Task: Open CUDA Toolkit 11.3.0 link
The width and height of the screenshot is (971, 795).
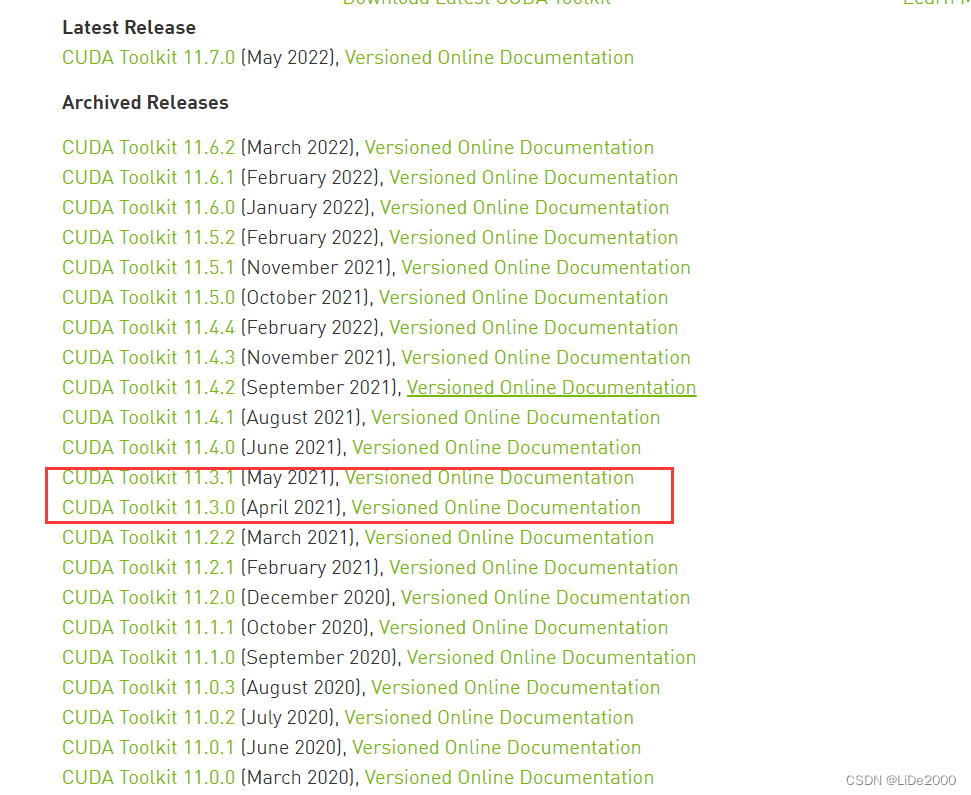Action: 149,508
